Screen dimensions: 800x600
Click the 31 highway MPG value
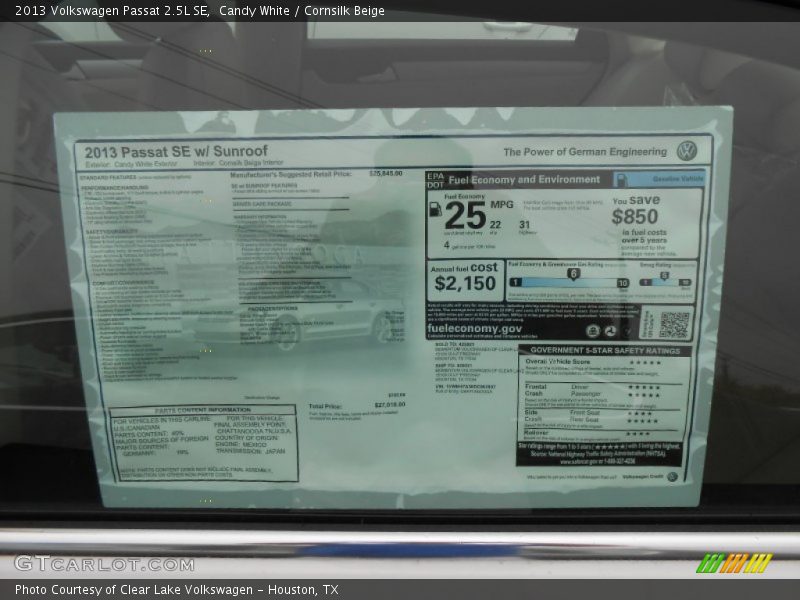coord(524,224)
